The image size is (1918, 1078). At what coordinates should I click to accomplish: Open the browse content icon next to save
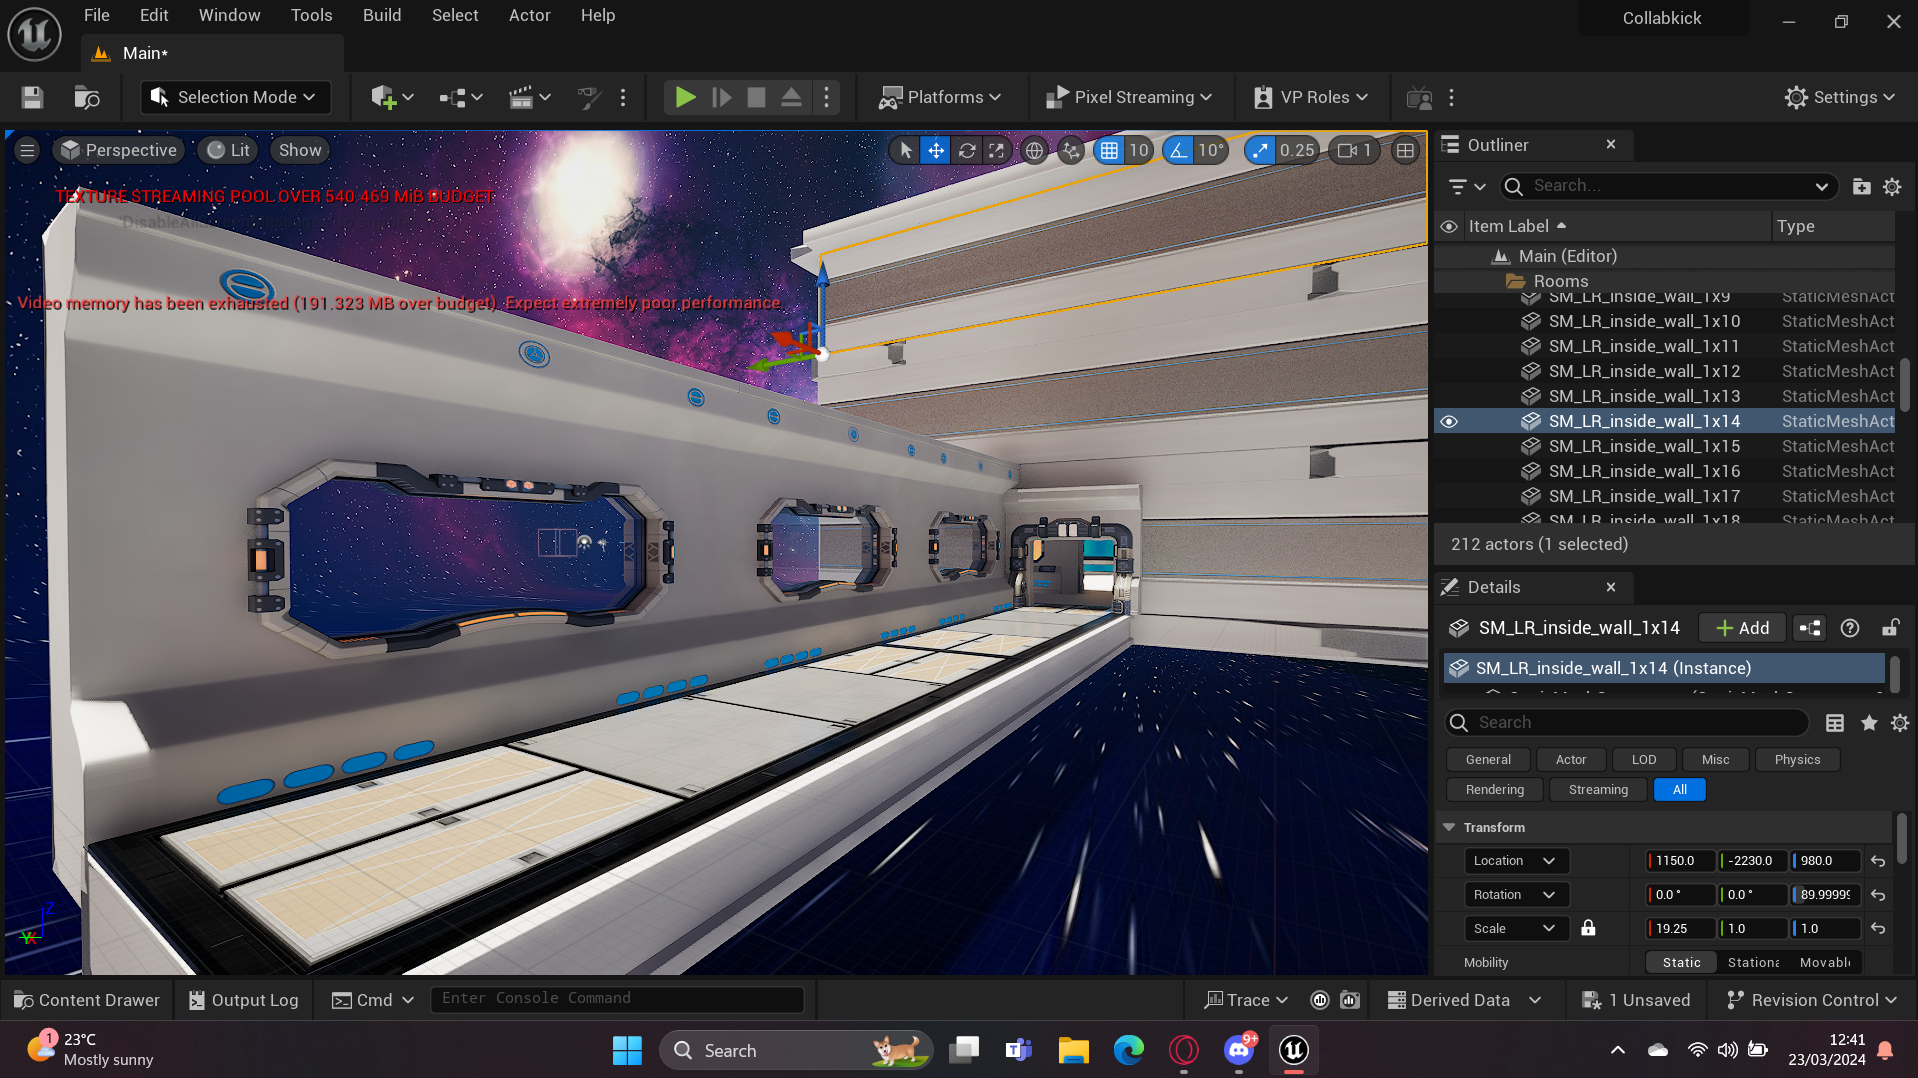87,97
